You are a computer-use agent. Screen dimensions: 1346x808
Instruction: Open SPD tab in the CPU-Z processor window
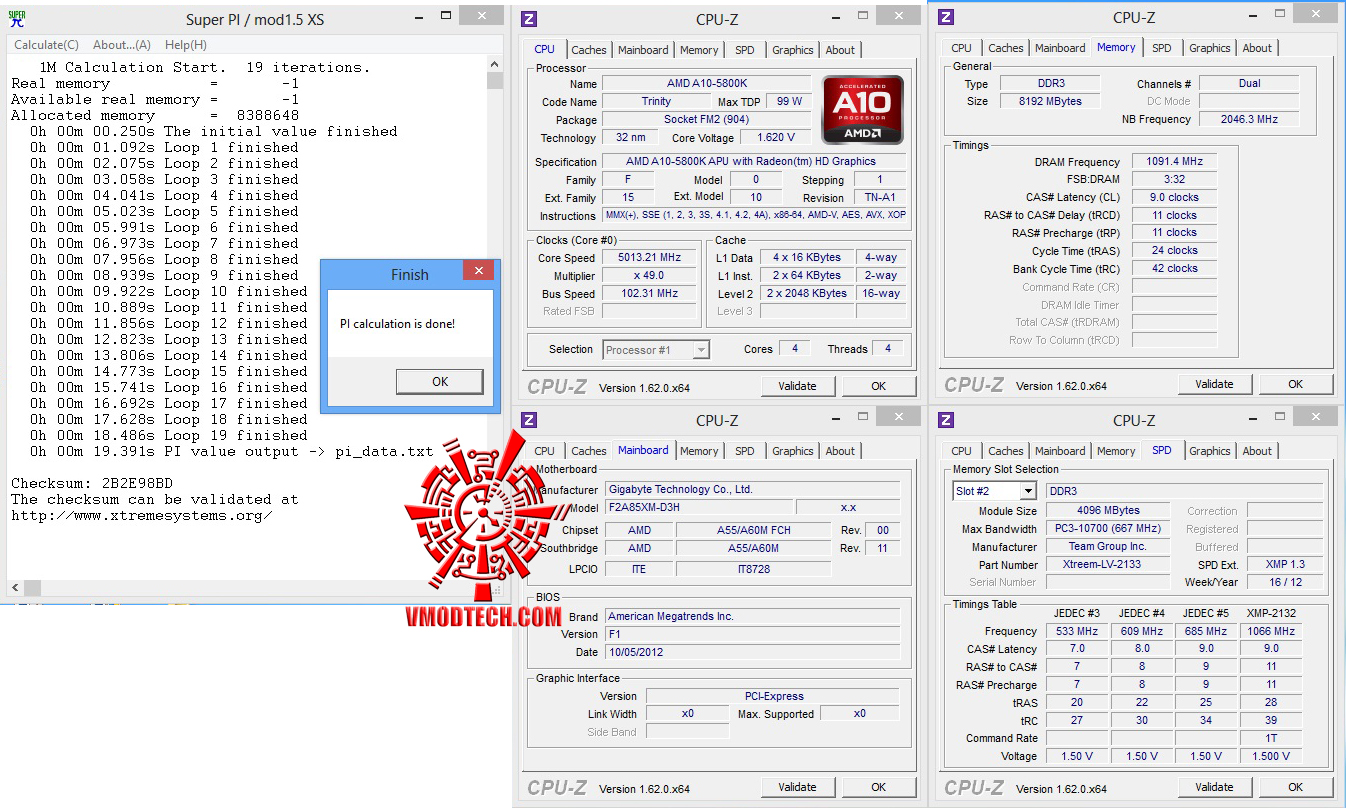[x=745, y=50]
